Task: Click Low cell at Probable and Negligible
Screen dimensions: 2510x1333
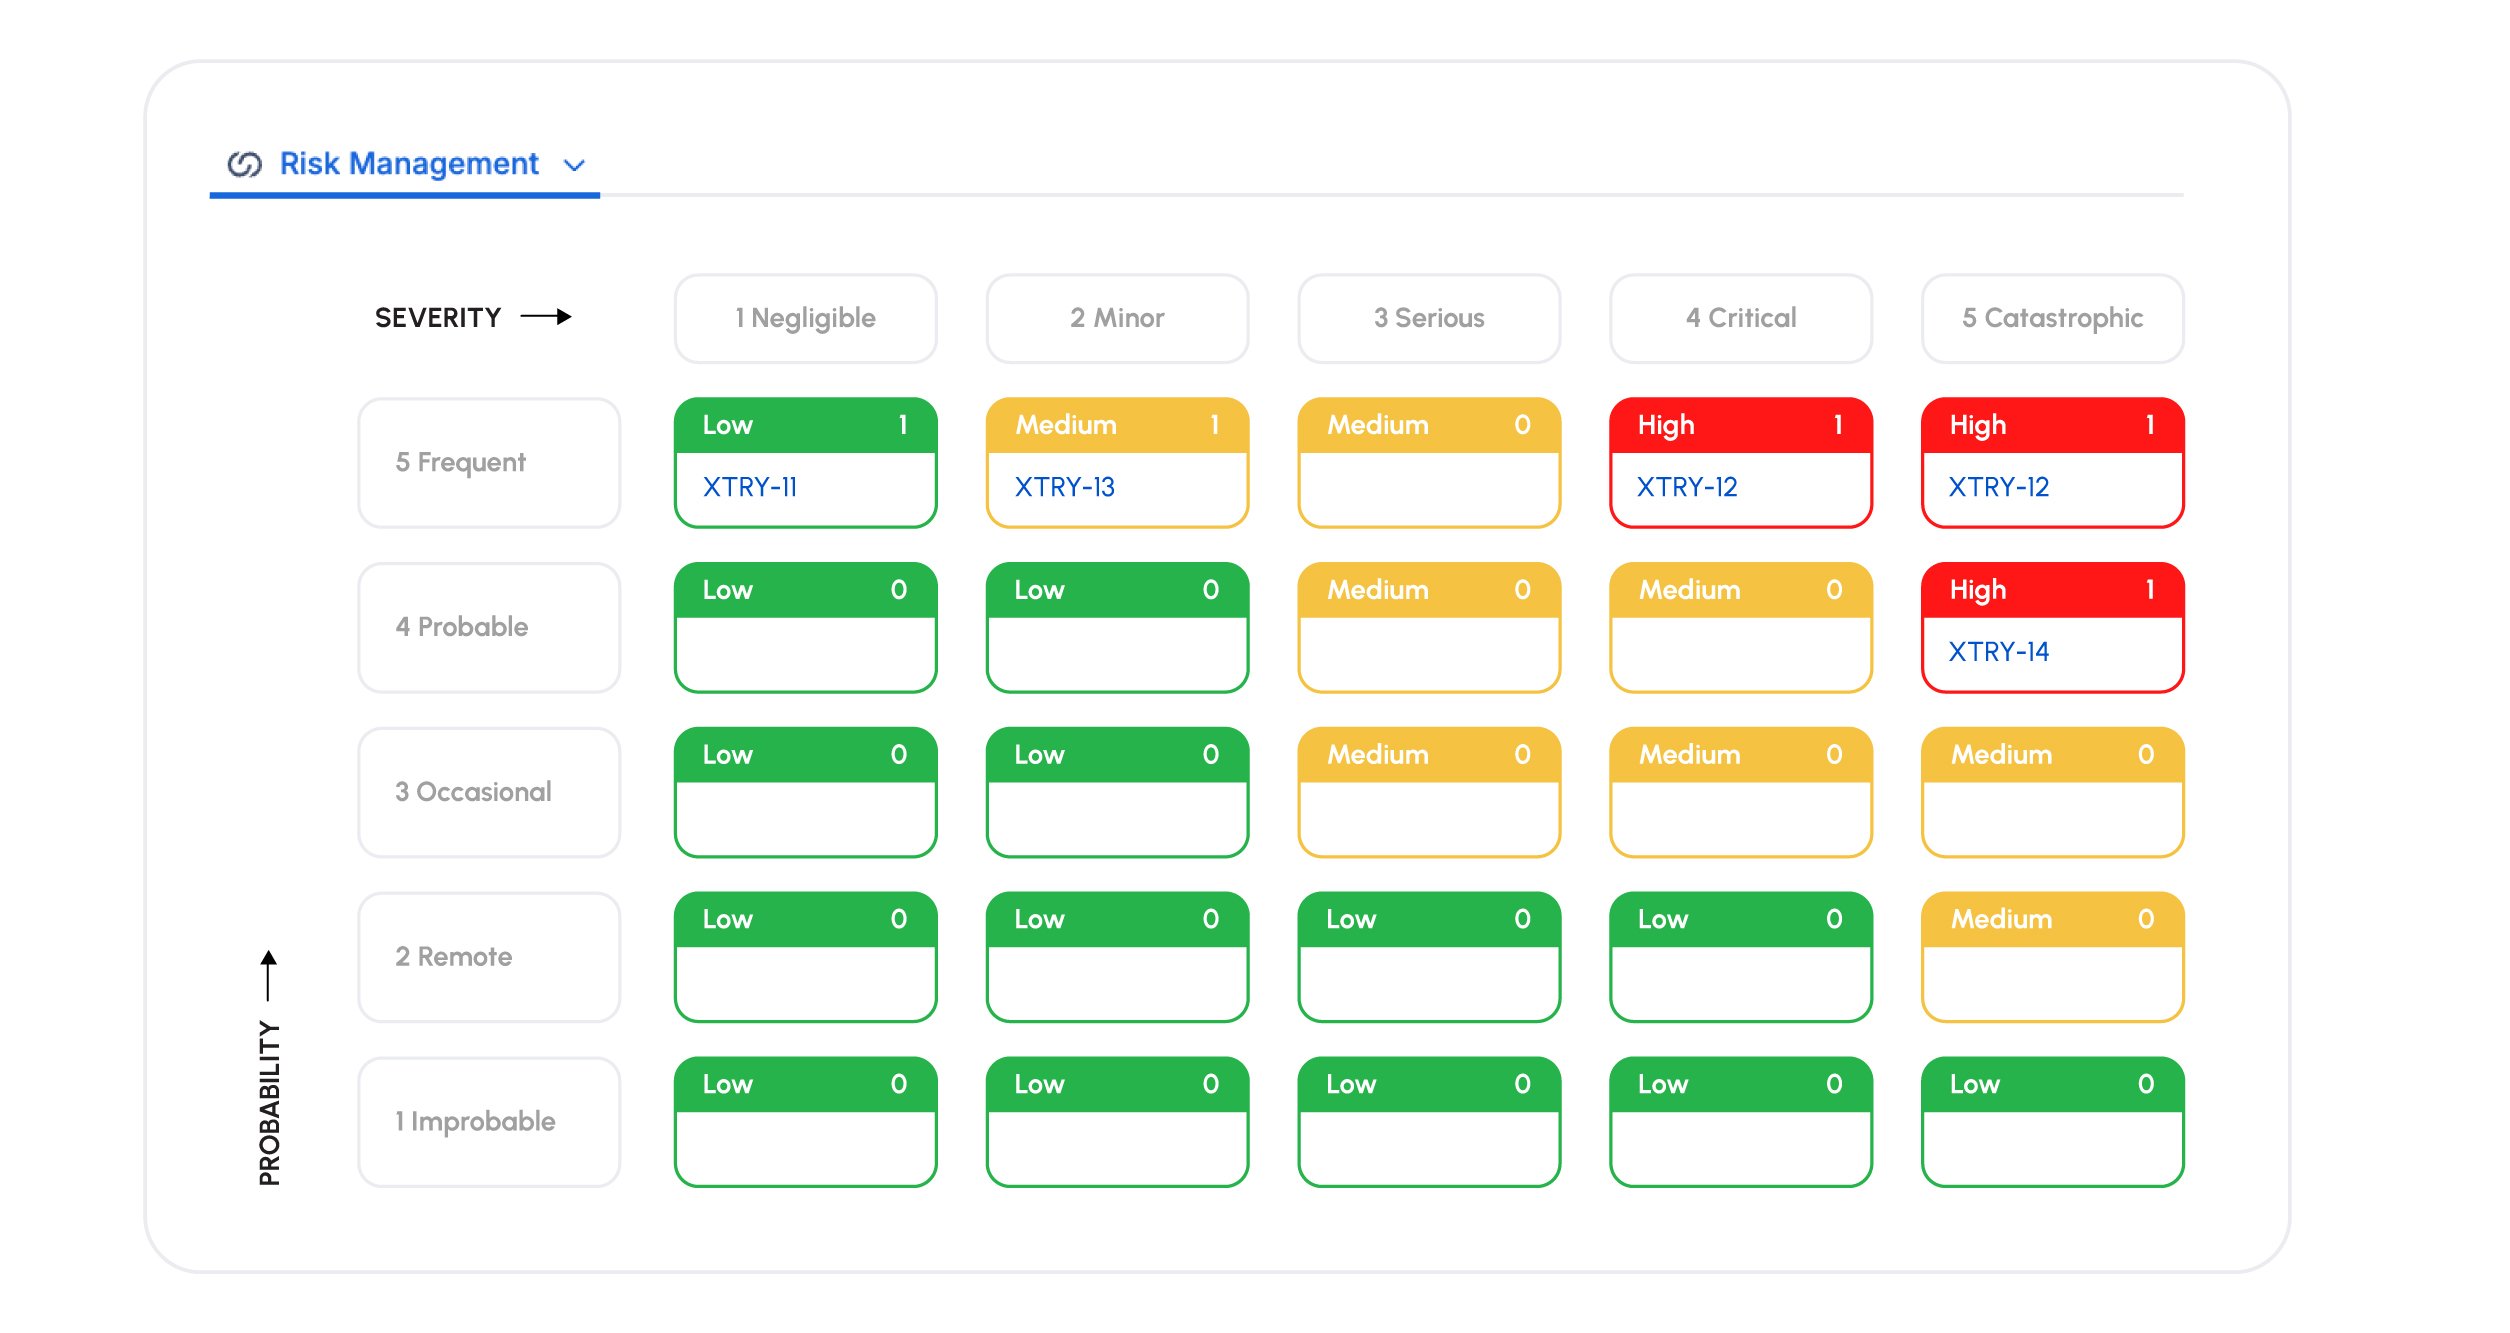Action: [x=806, y=628]
